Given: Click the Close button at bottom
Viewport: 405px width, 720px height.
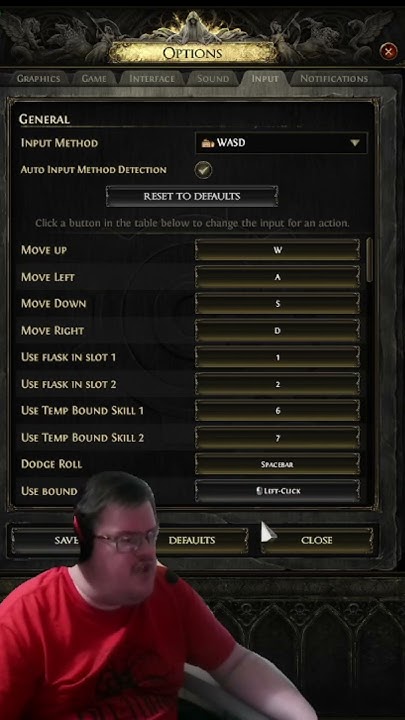Looking at the screenshot, I should click(316, 540).
